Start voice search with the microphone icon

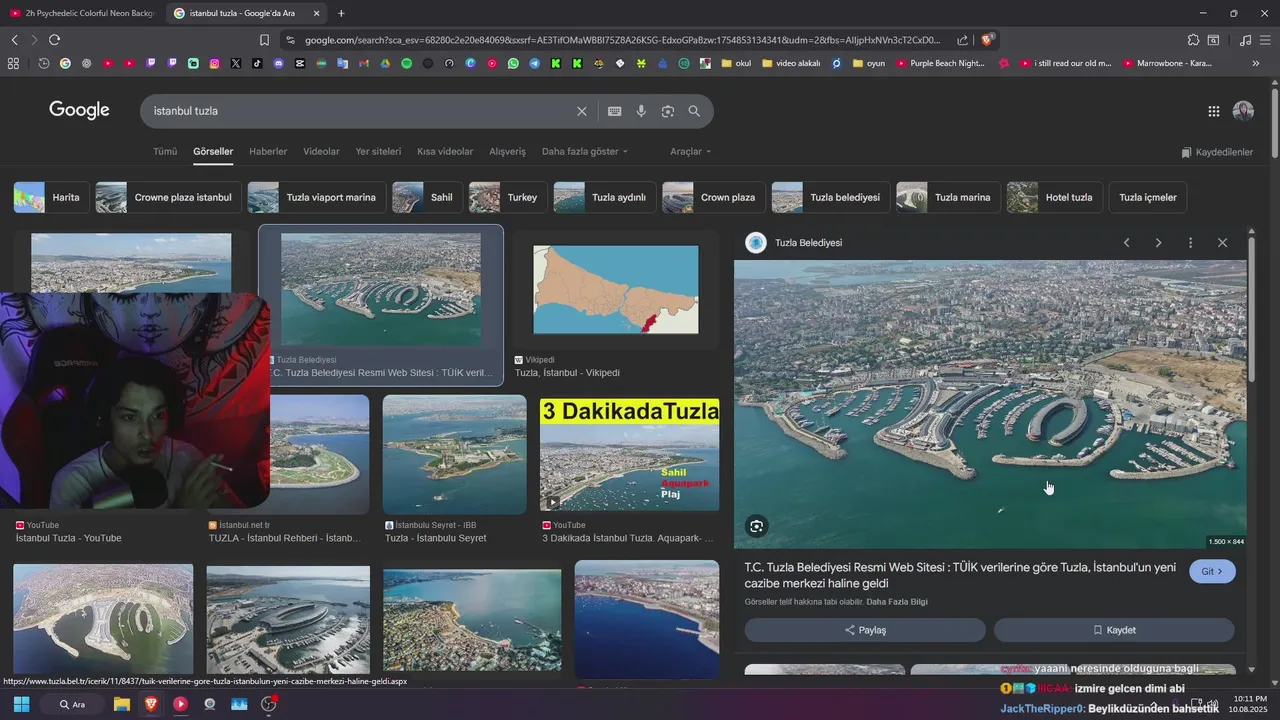click(x=641, y=111)
